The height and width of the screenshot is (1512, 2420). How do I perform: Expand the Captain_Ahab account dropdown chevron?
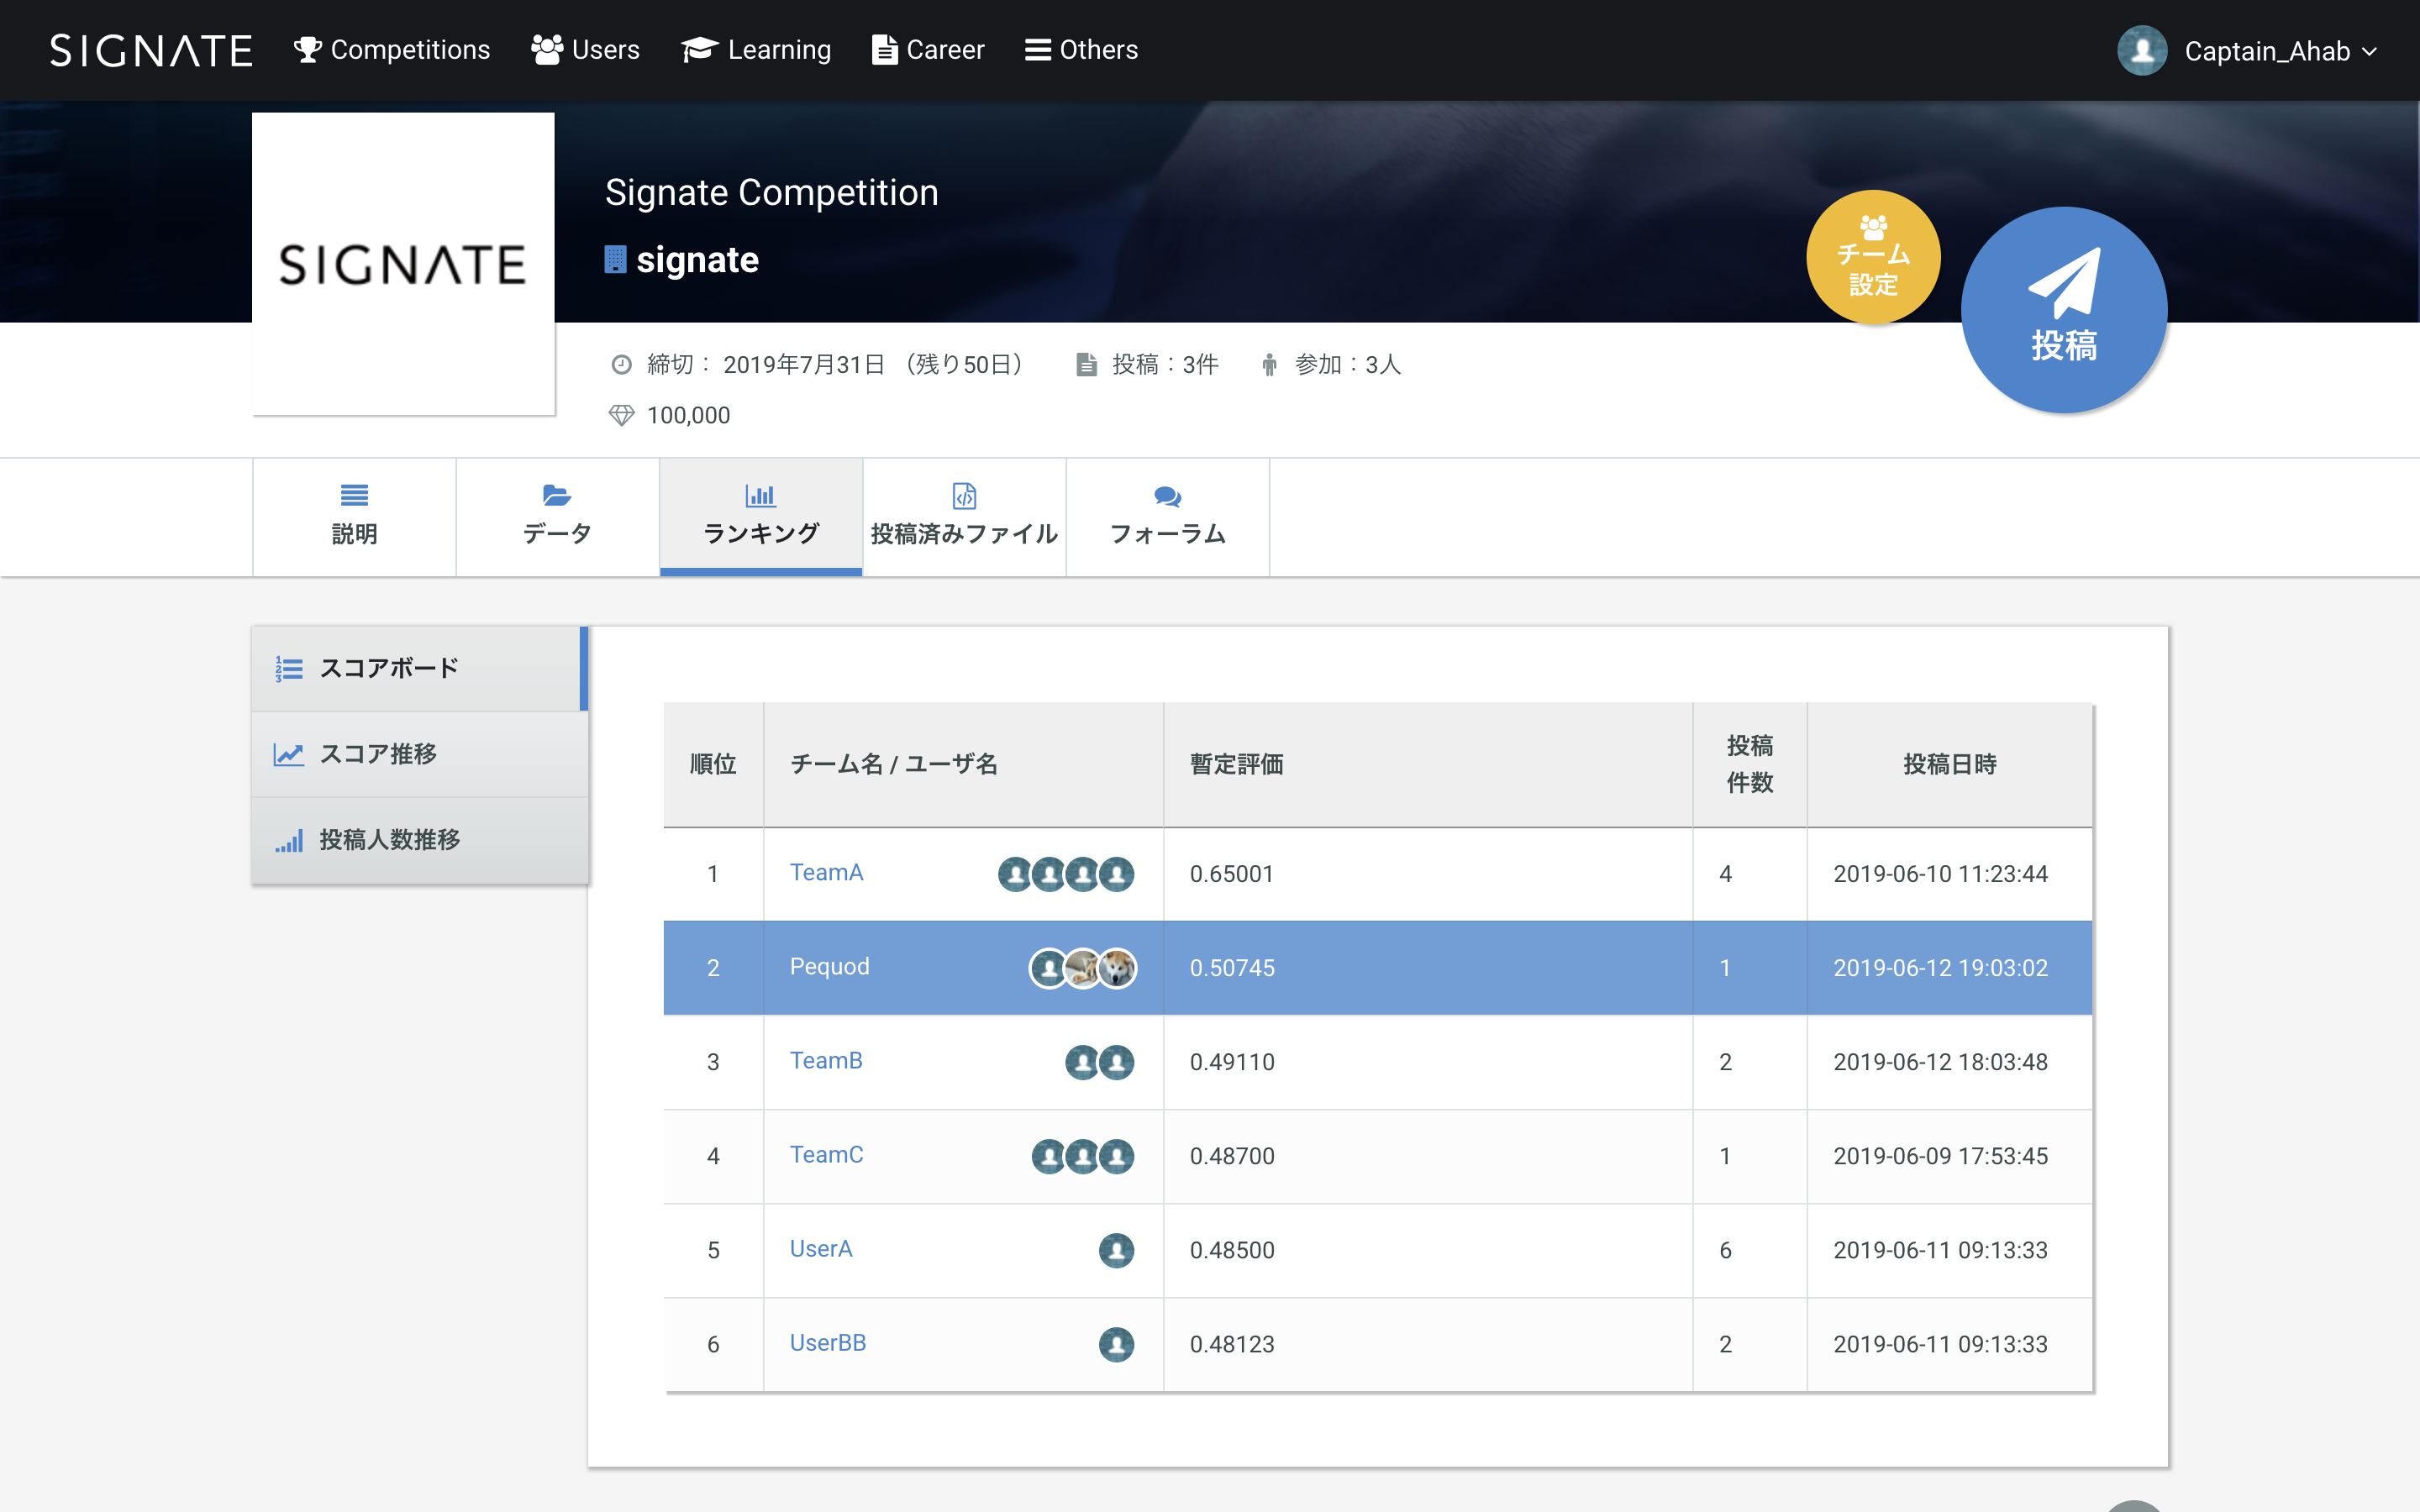[2369, 52]
